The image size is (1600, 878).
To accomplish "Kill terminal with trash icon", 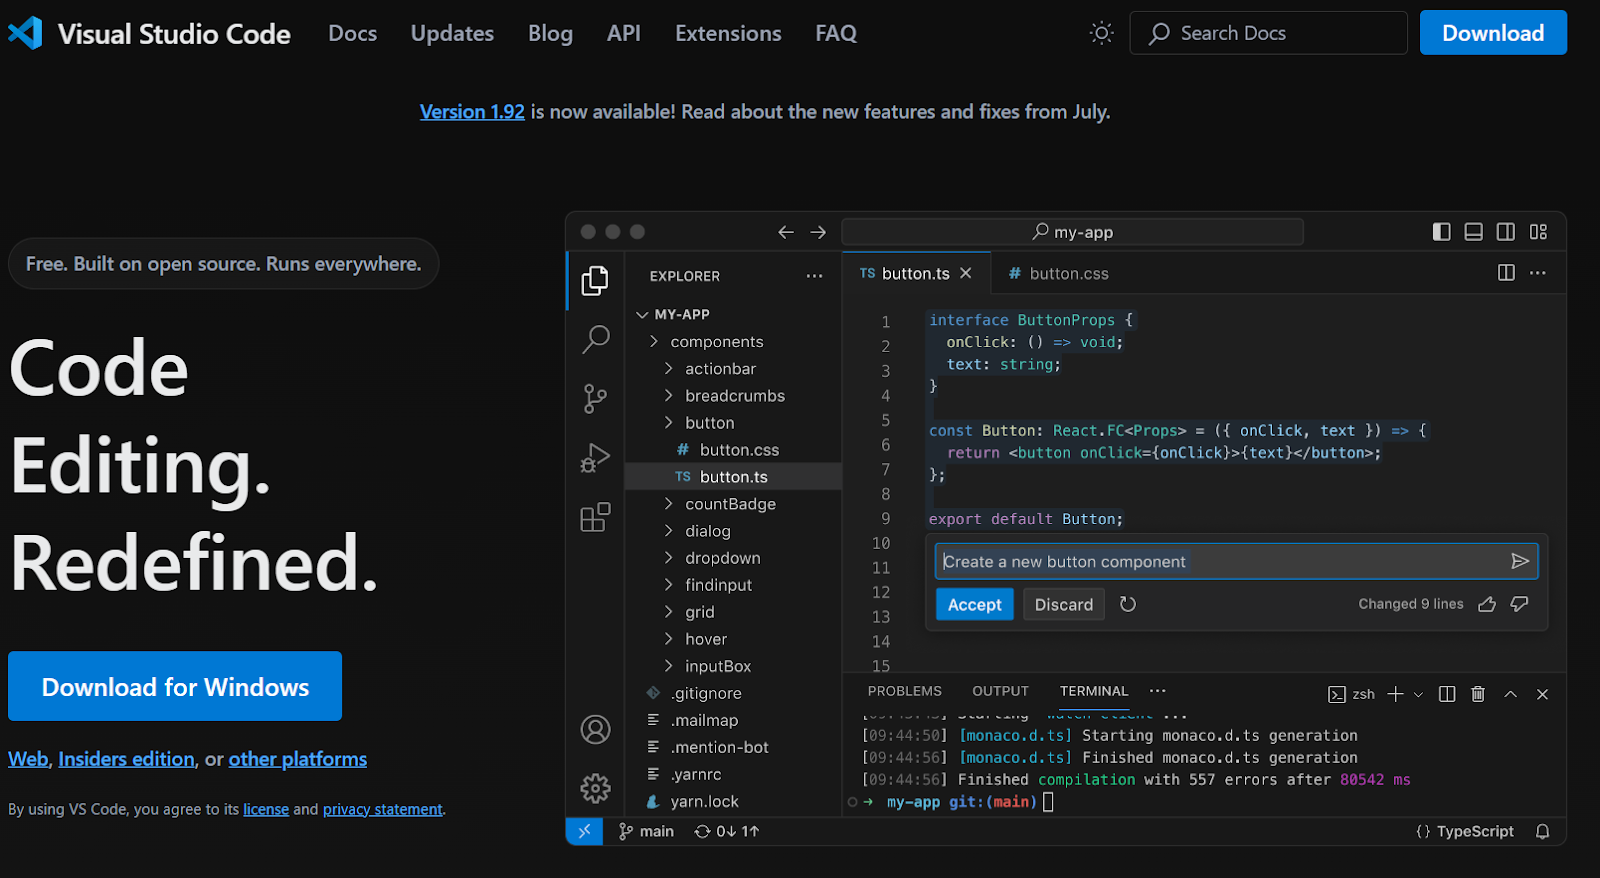I will [x=1478, y=694].
